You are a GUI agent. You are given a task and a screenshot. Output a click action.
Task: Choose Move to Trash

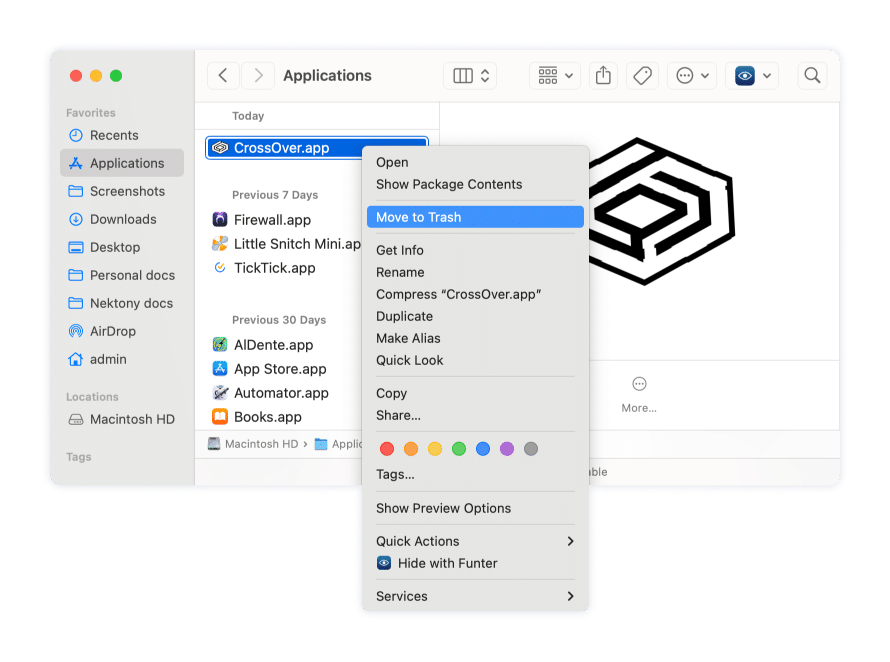click(x=475, y=217)
